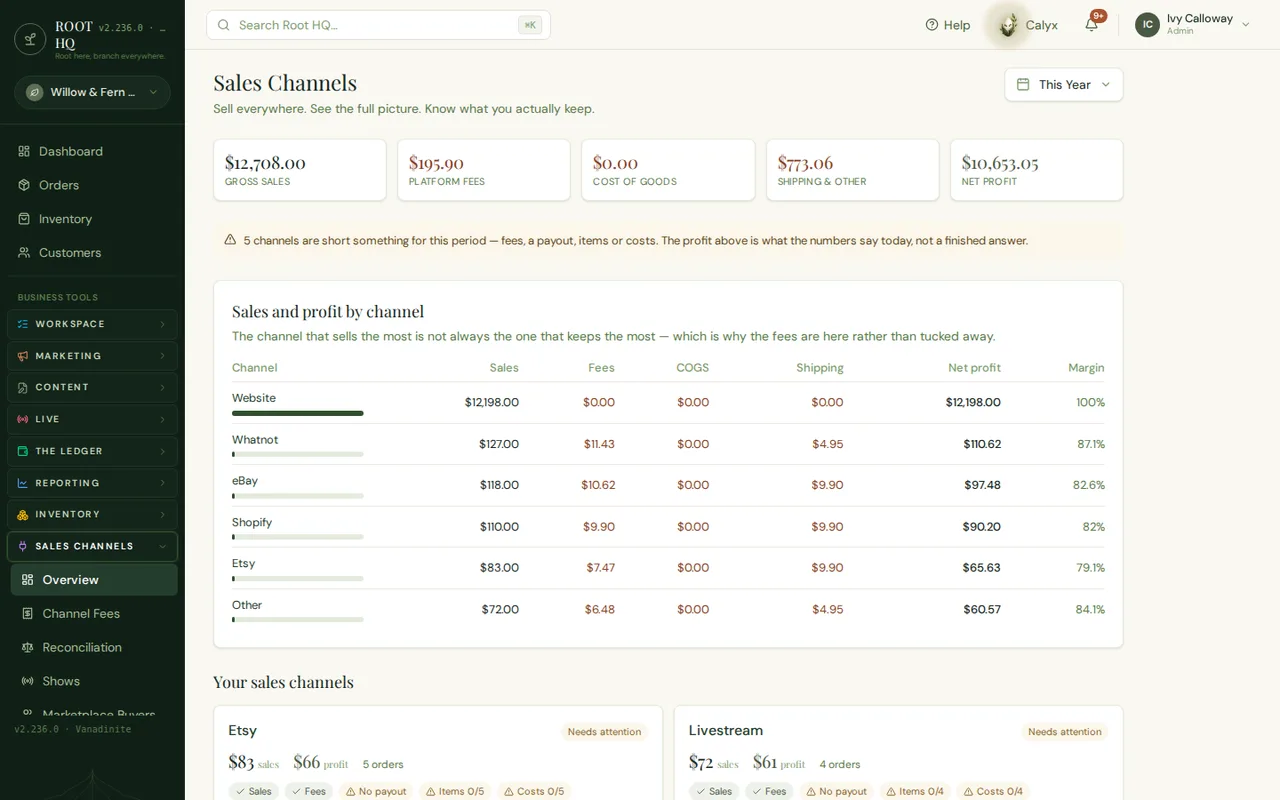The image size is (1280, 800).
Task: Select the Overview sub-item
Action: point(94,580)
